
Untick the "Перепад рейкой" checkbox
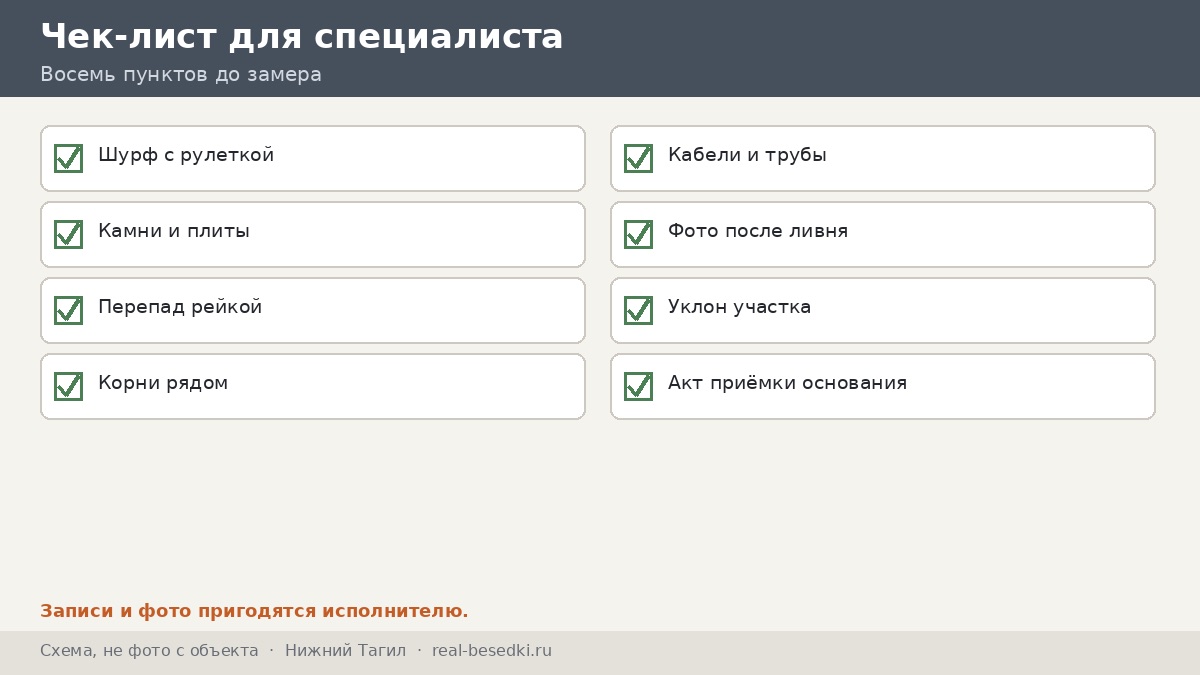pos(68,310)
